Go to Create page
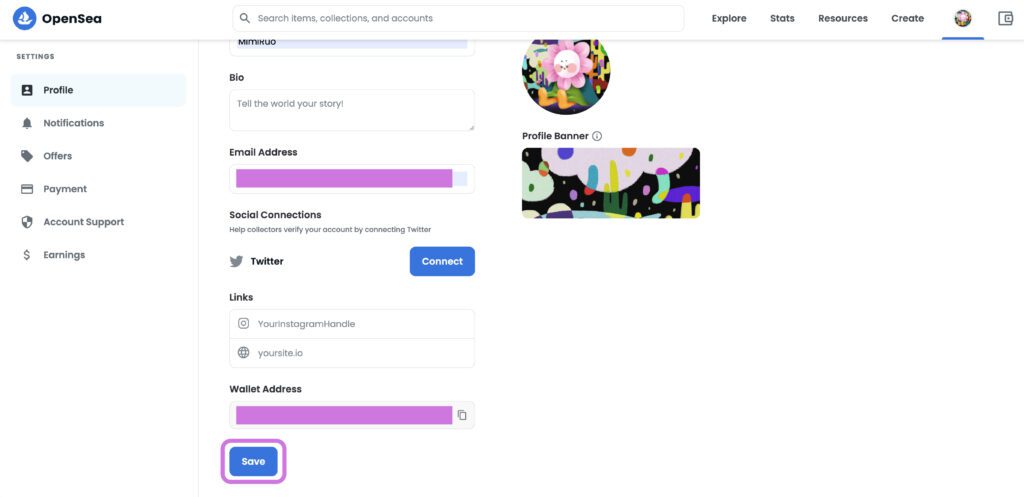The height and width of the screenshot is (497, 1024). click(x=907, y=18)
